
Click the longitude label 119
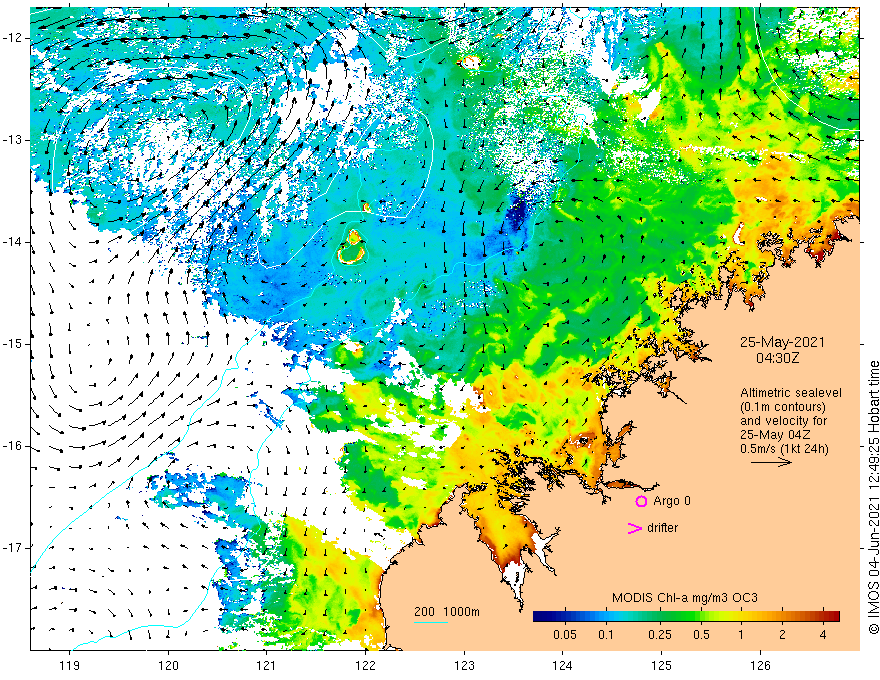point(70,666)
